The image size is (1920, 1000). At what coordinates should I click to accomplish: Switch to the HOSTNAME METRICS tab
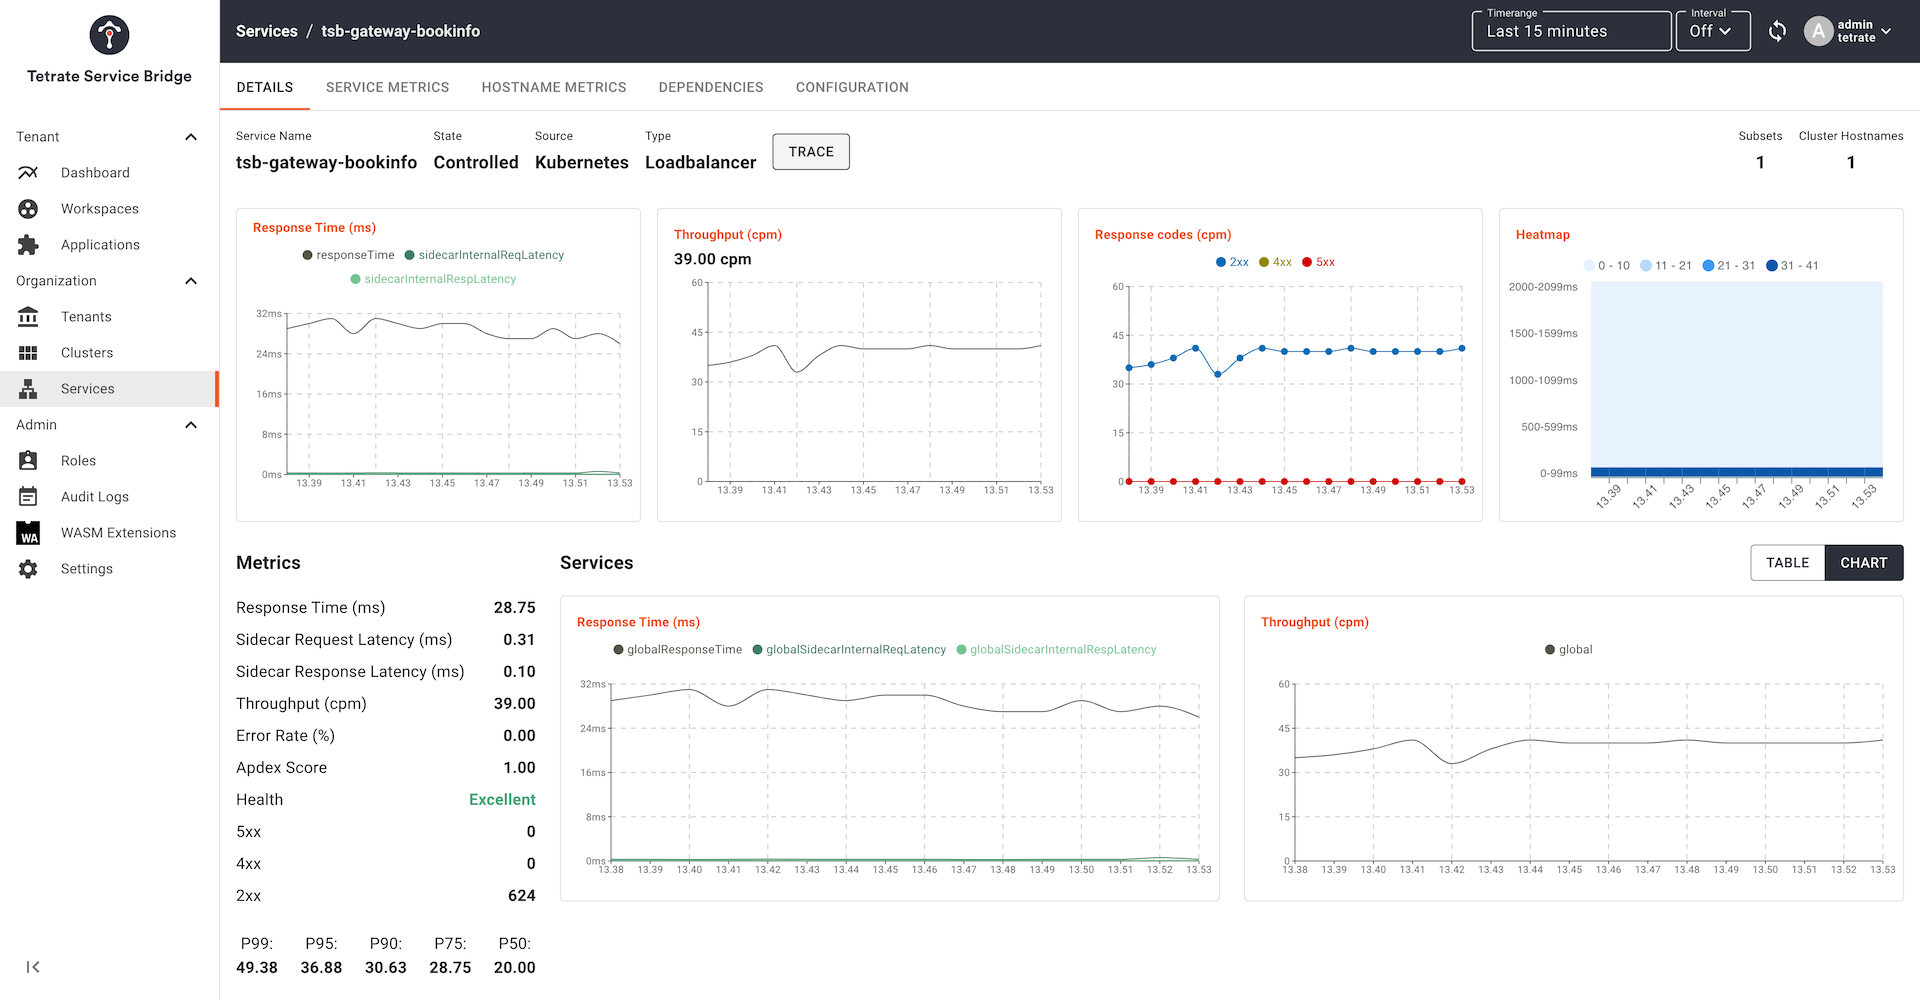click(x=554, y=87)
